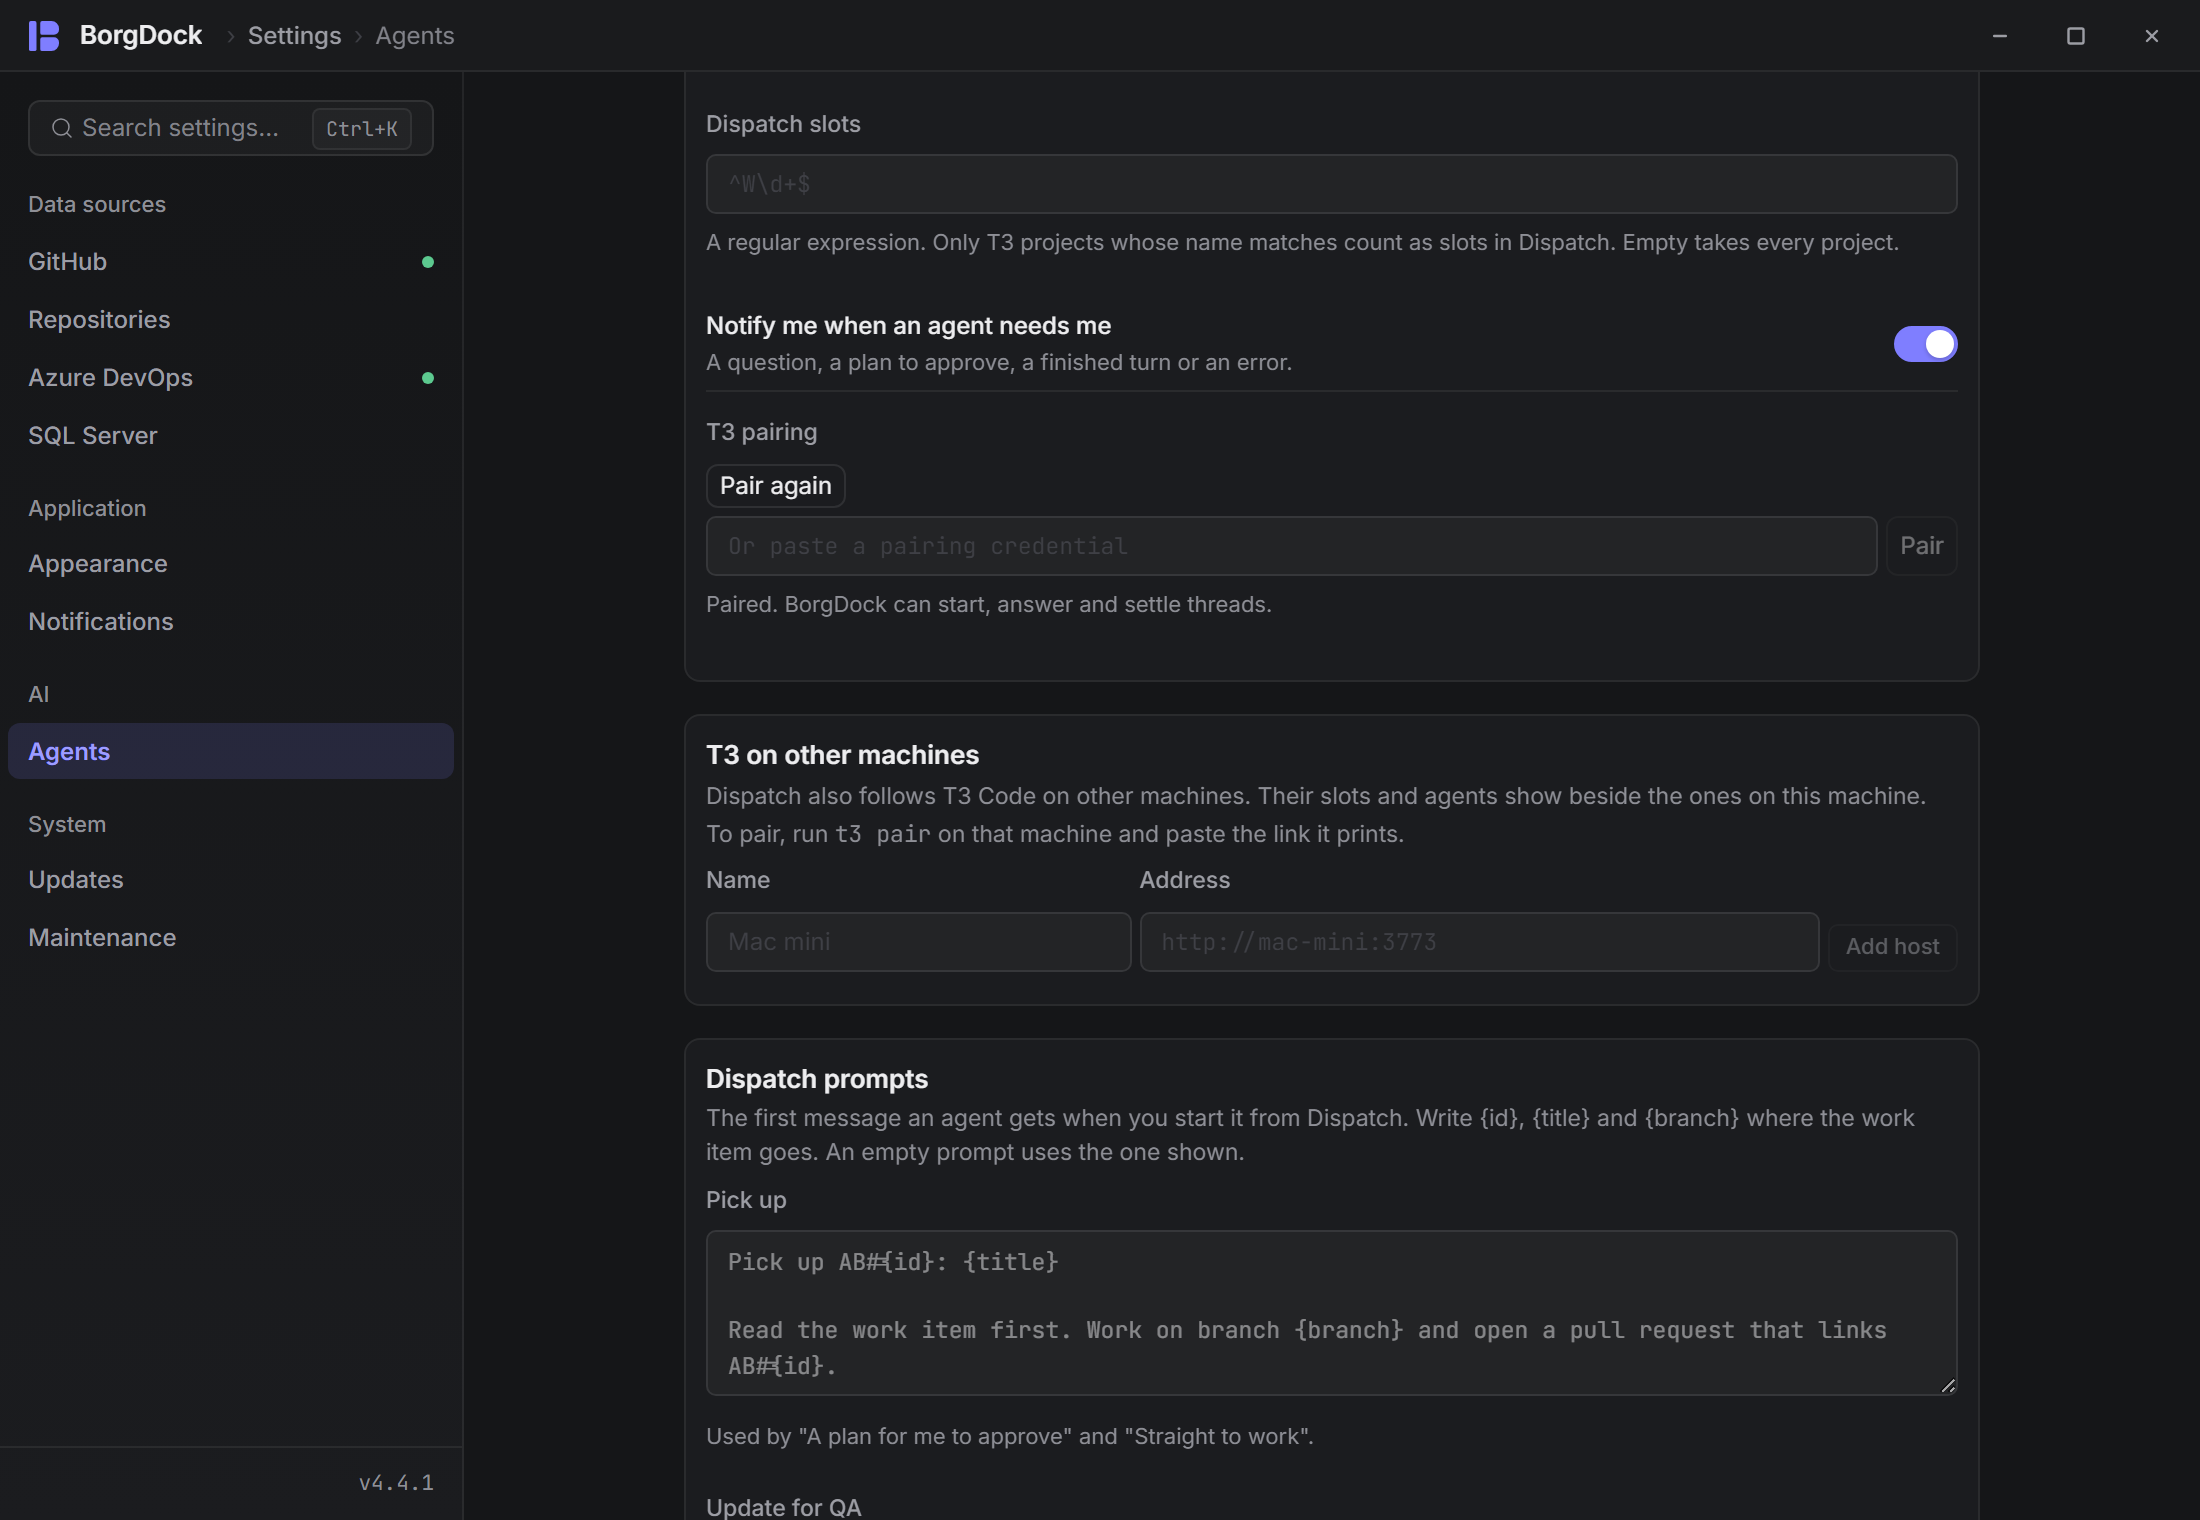Click the GitHub connected status dot
Viewport: 2200px width, 1520px height.
[428, 262]
